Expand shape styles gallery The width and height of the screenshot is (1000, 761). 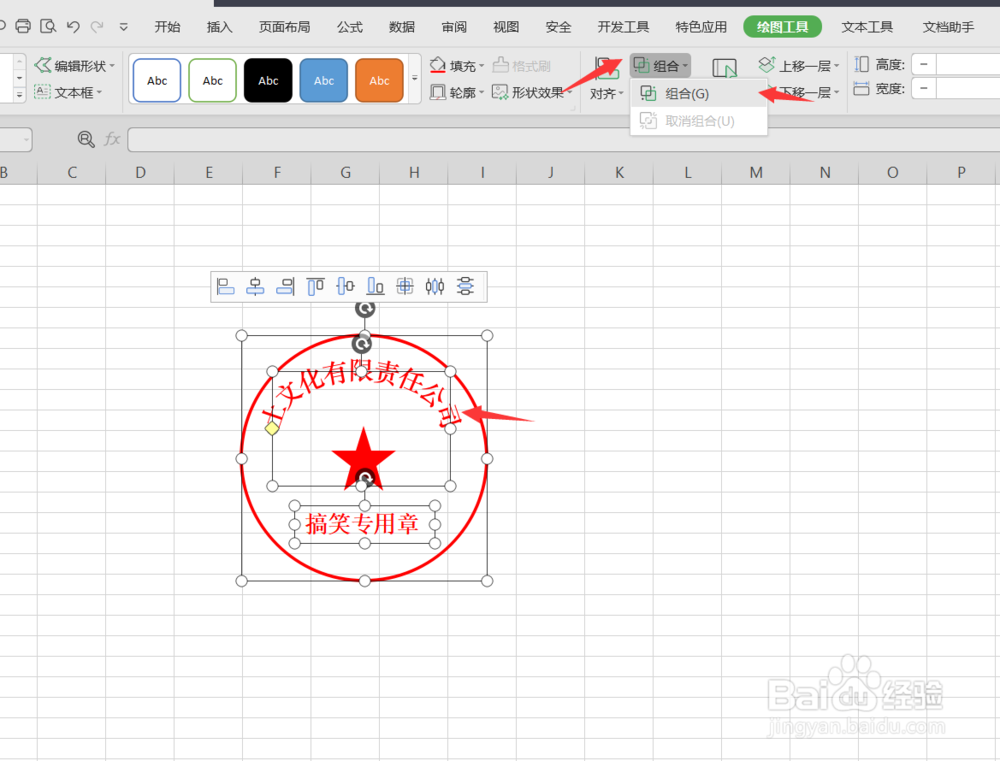[x=415, y=78]
